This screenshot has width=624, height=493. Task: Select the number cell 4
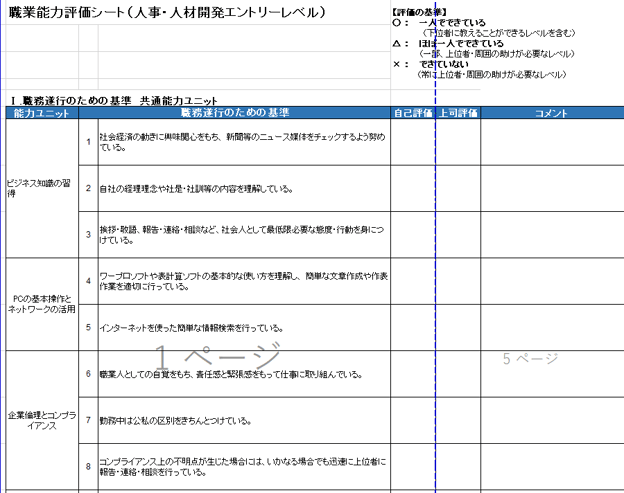tap(88, 281)
